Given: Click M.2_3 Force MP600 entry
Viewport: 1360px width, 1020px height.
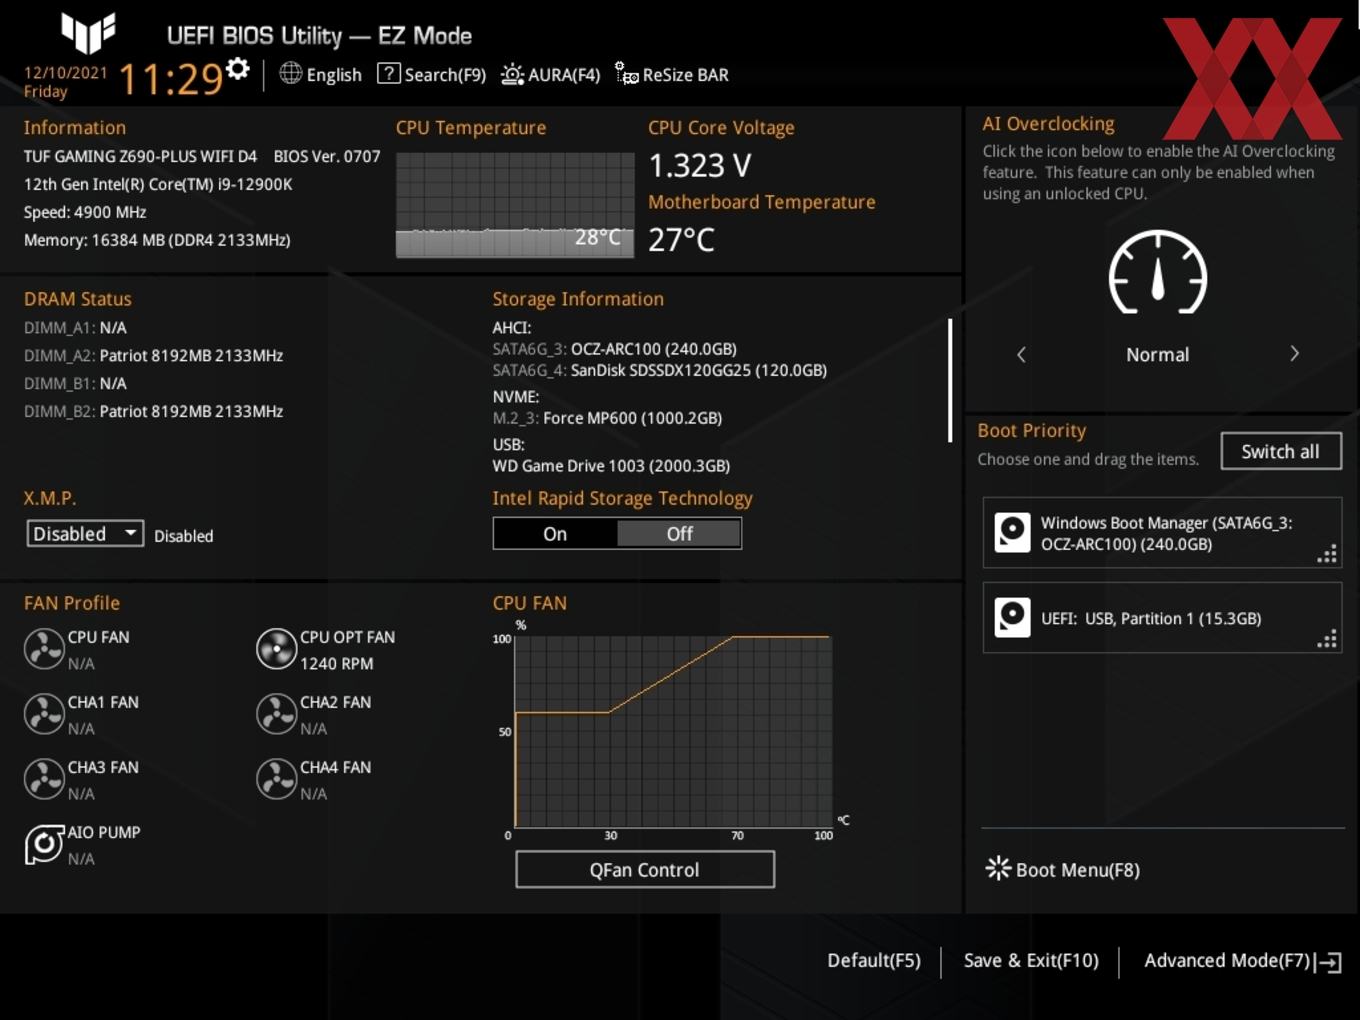Looking at the screenshot, I should pos(607,418).
